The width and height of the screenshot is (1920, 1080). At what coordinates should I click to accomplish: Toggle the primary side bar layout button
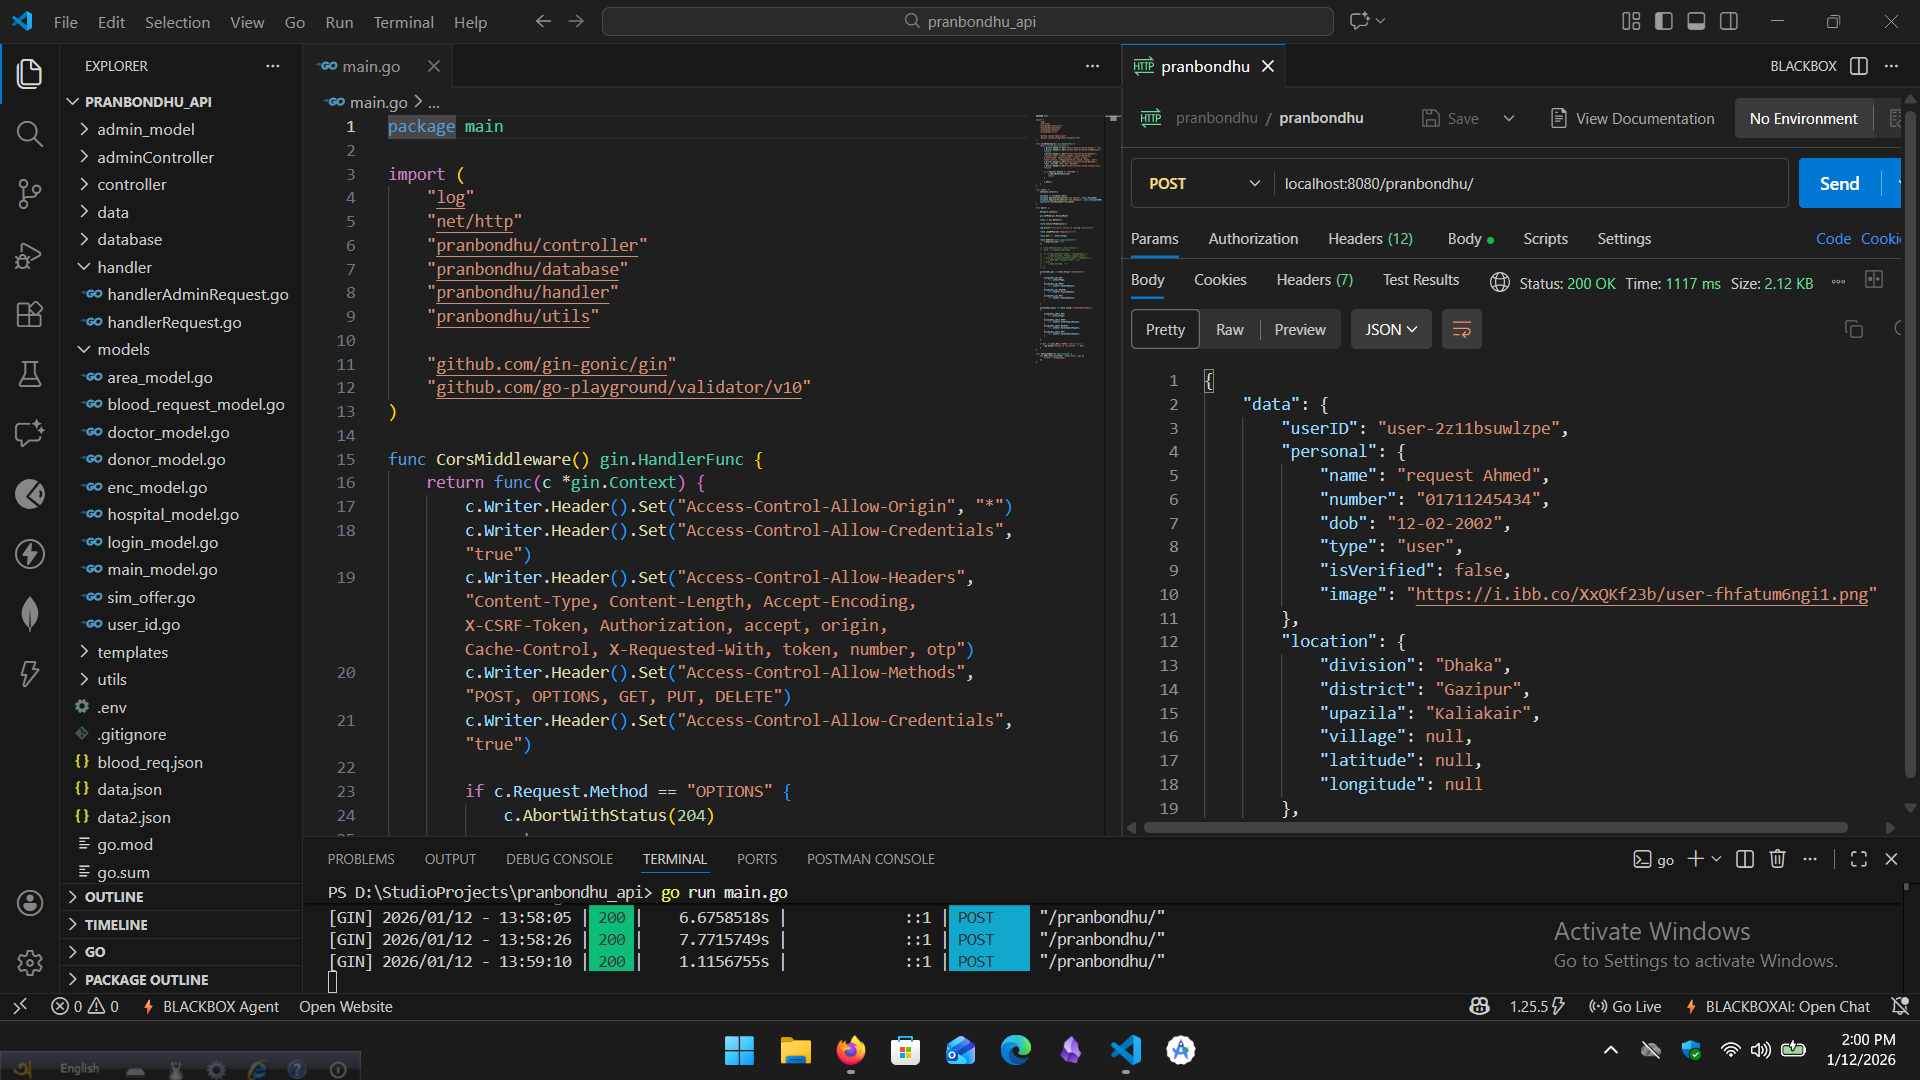(x=1664, y=21)
